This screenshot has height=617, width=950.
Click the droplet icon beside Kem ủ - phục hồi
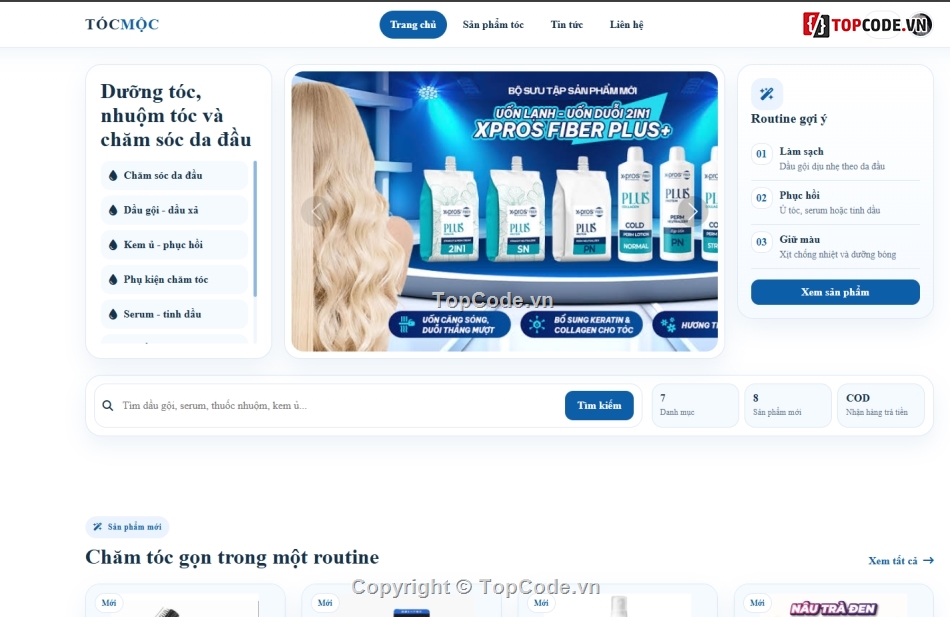point(113,244)
